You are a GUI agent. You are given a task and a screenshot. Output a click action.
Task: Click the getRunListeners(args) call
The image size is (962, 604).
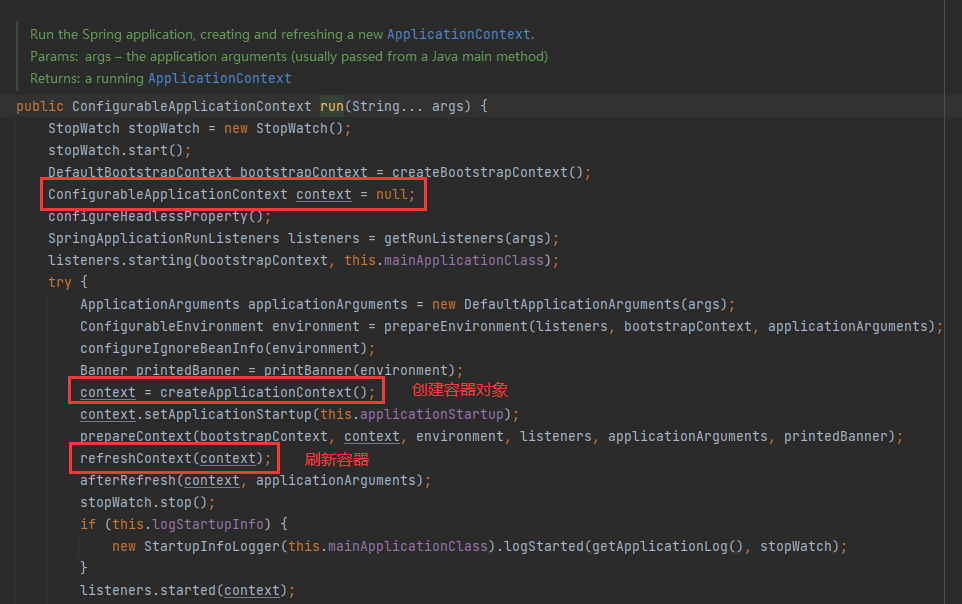tap(468, 238)
